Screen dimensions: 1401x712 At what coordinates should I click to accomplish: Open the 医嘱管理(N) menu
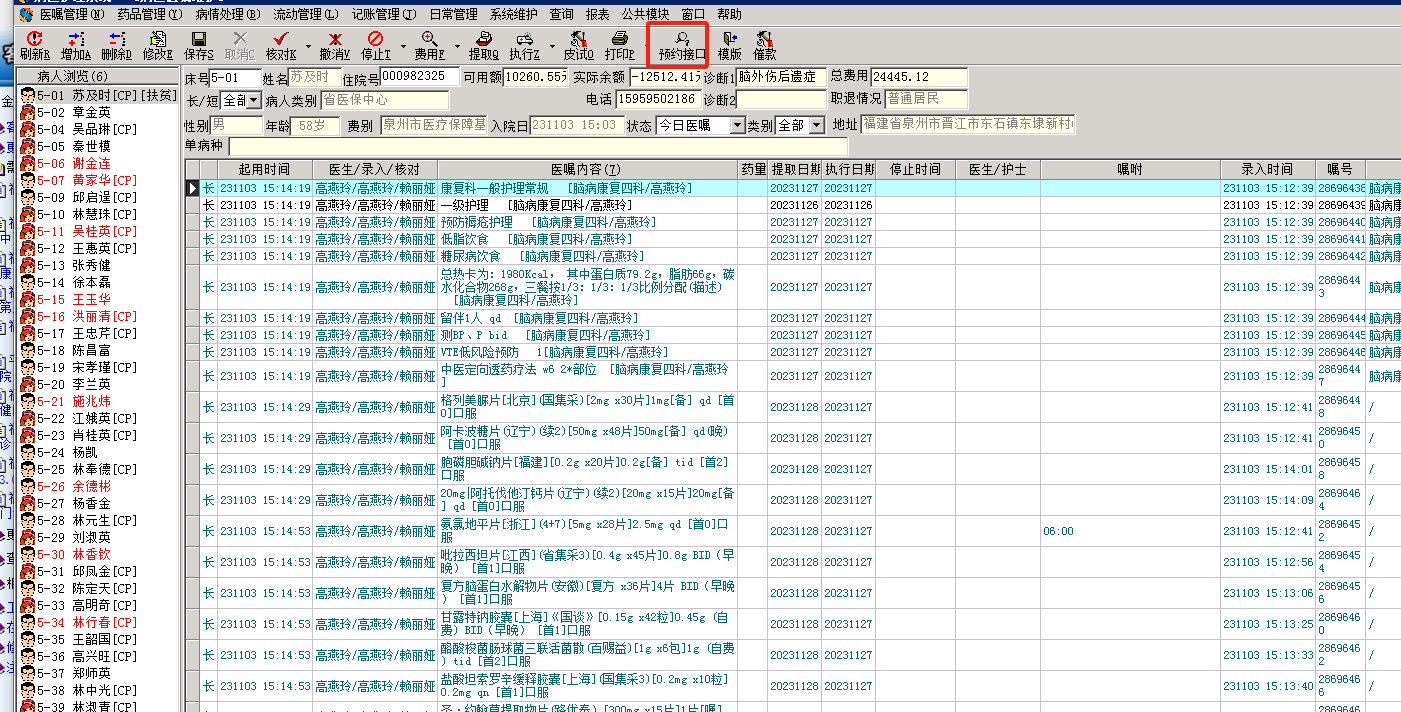coord(70,14)
